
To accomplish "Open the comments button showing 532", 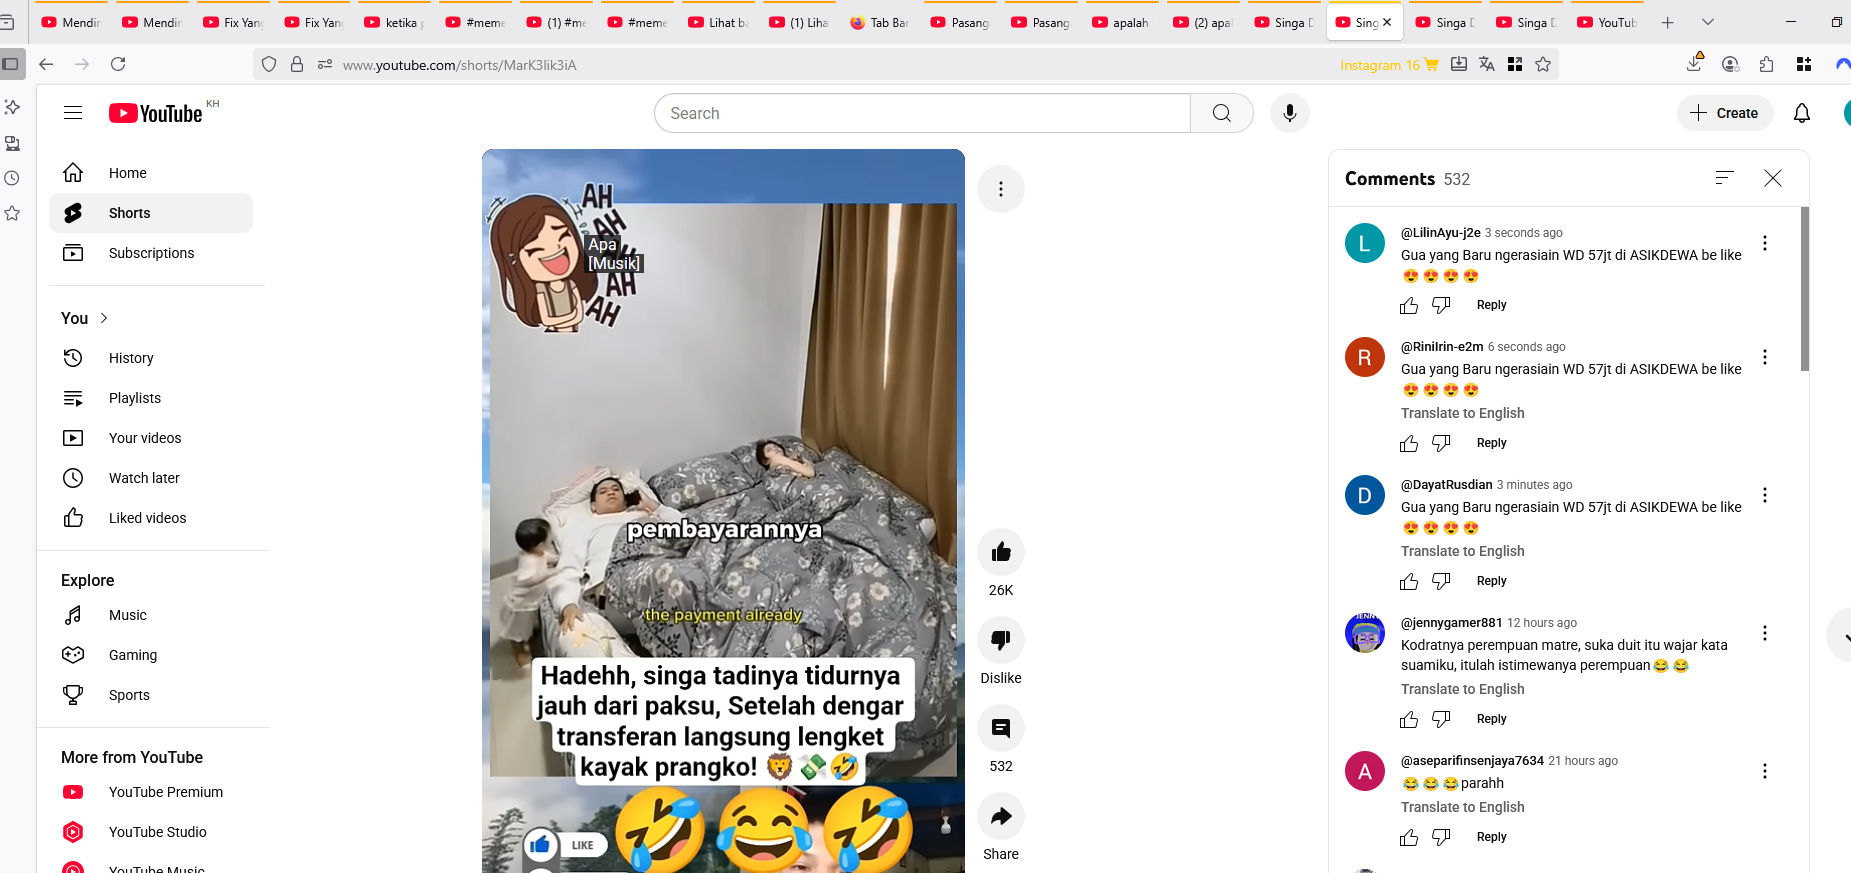I will coord(1001,728).
